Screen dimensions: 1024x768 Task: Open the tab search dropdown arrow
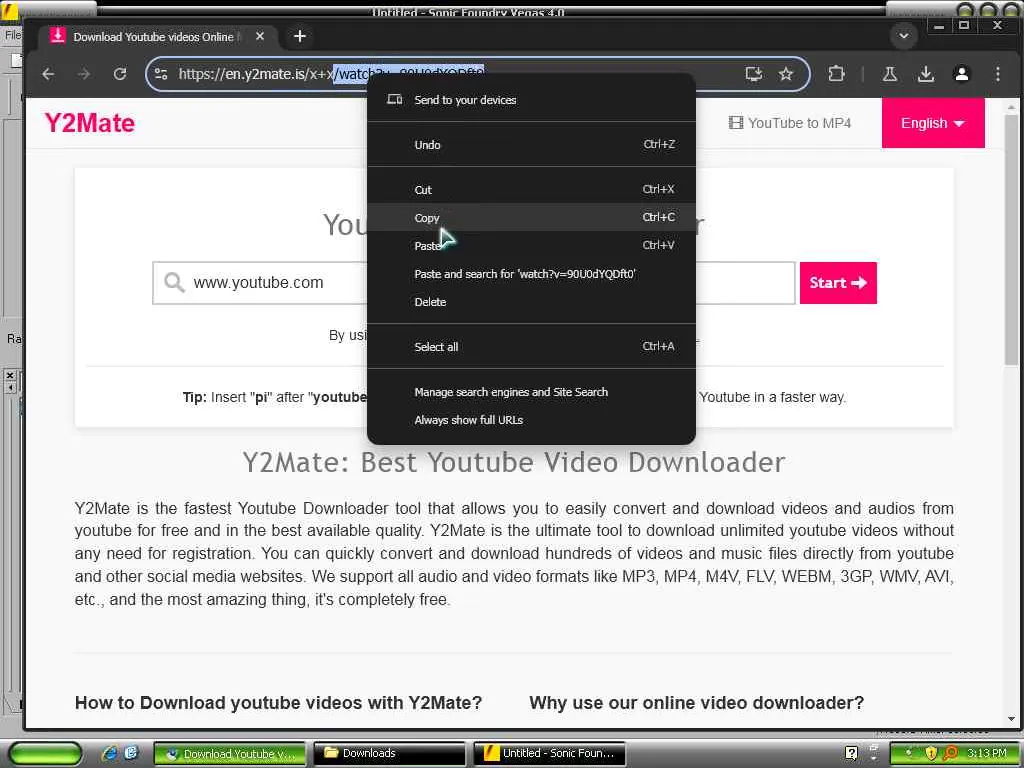(904, 36)
